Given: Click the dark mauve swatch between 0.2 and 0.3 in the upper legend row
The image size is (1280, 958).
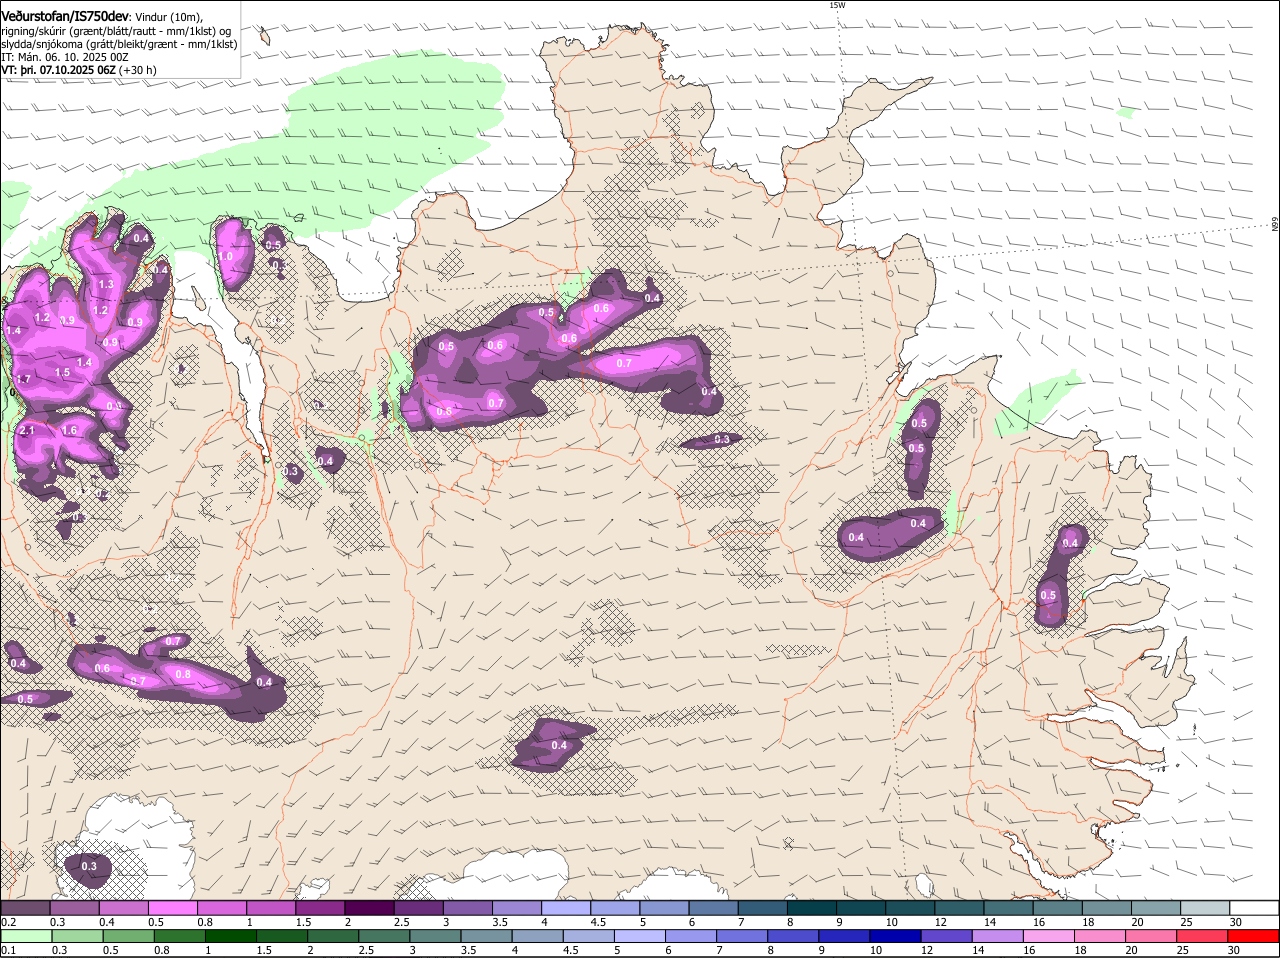Looking at the screenshot, I should click(x=26, y=907).
